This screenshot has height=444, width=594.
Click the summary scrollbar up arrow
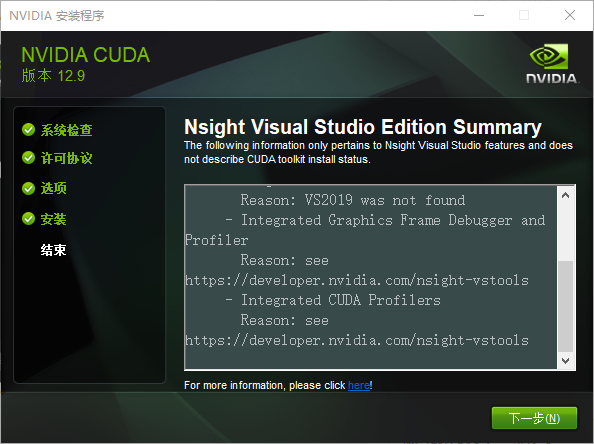566,195
